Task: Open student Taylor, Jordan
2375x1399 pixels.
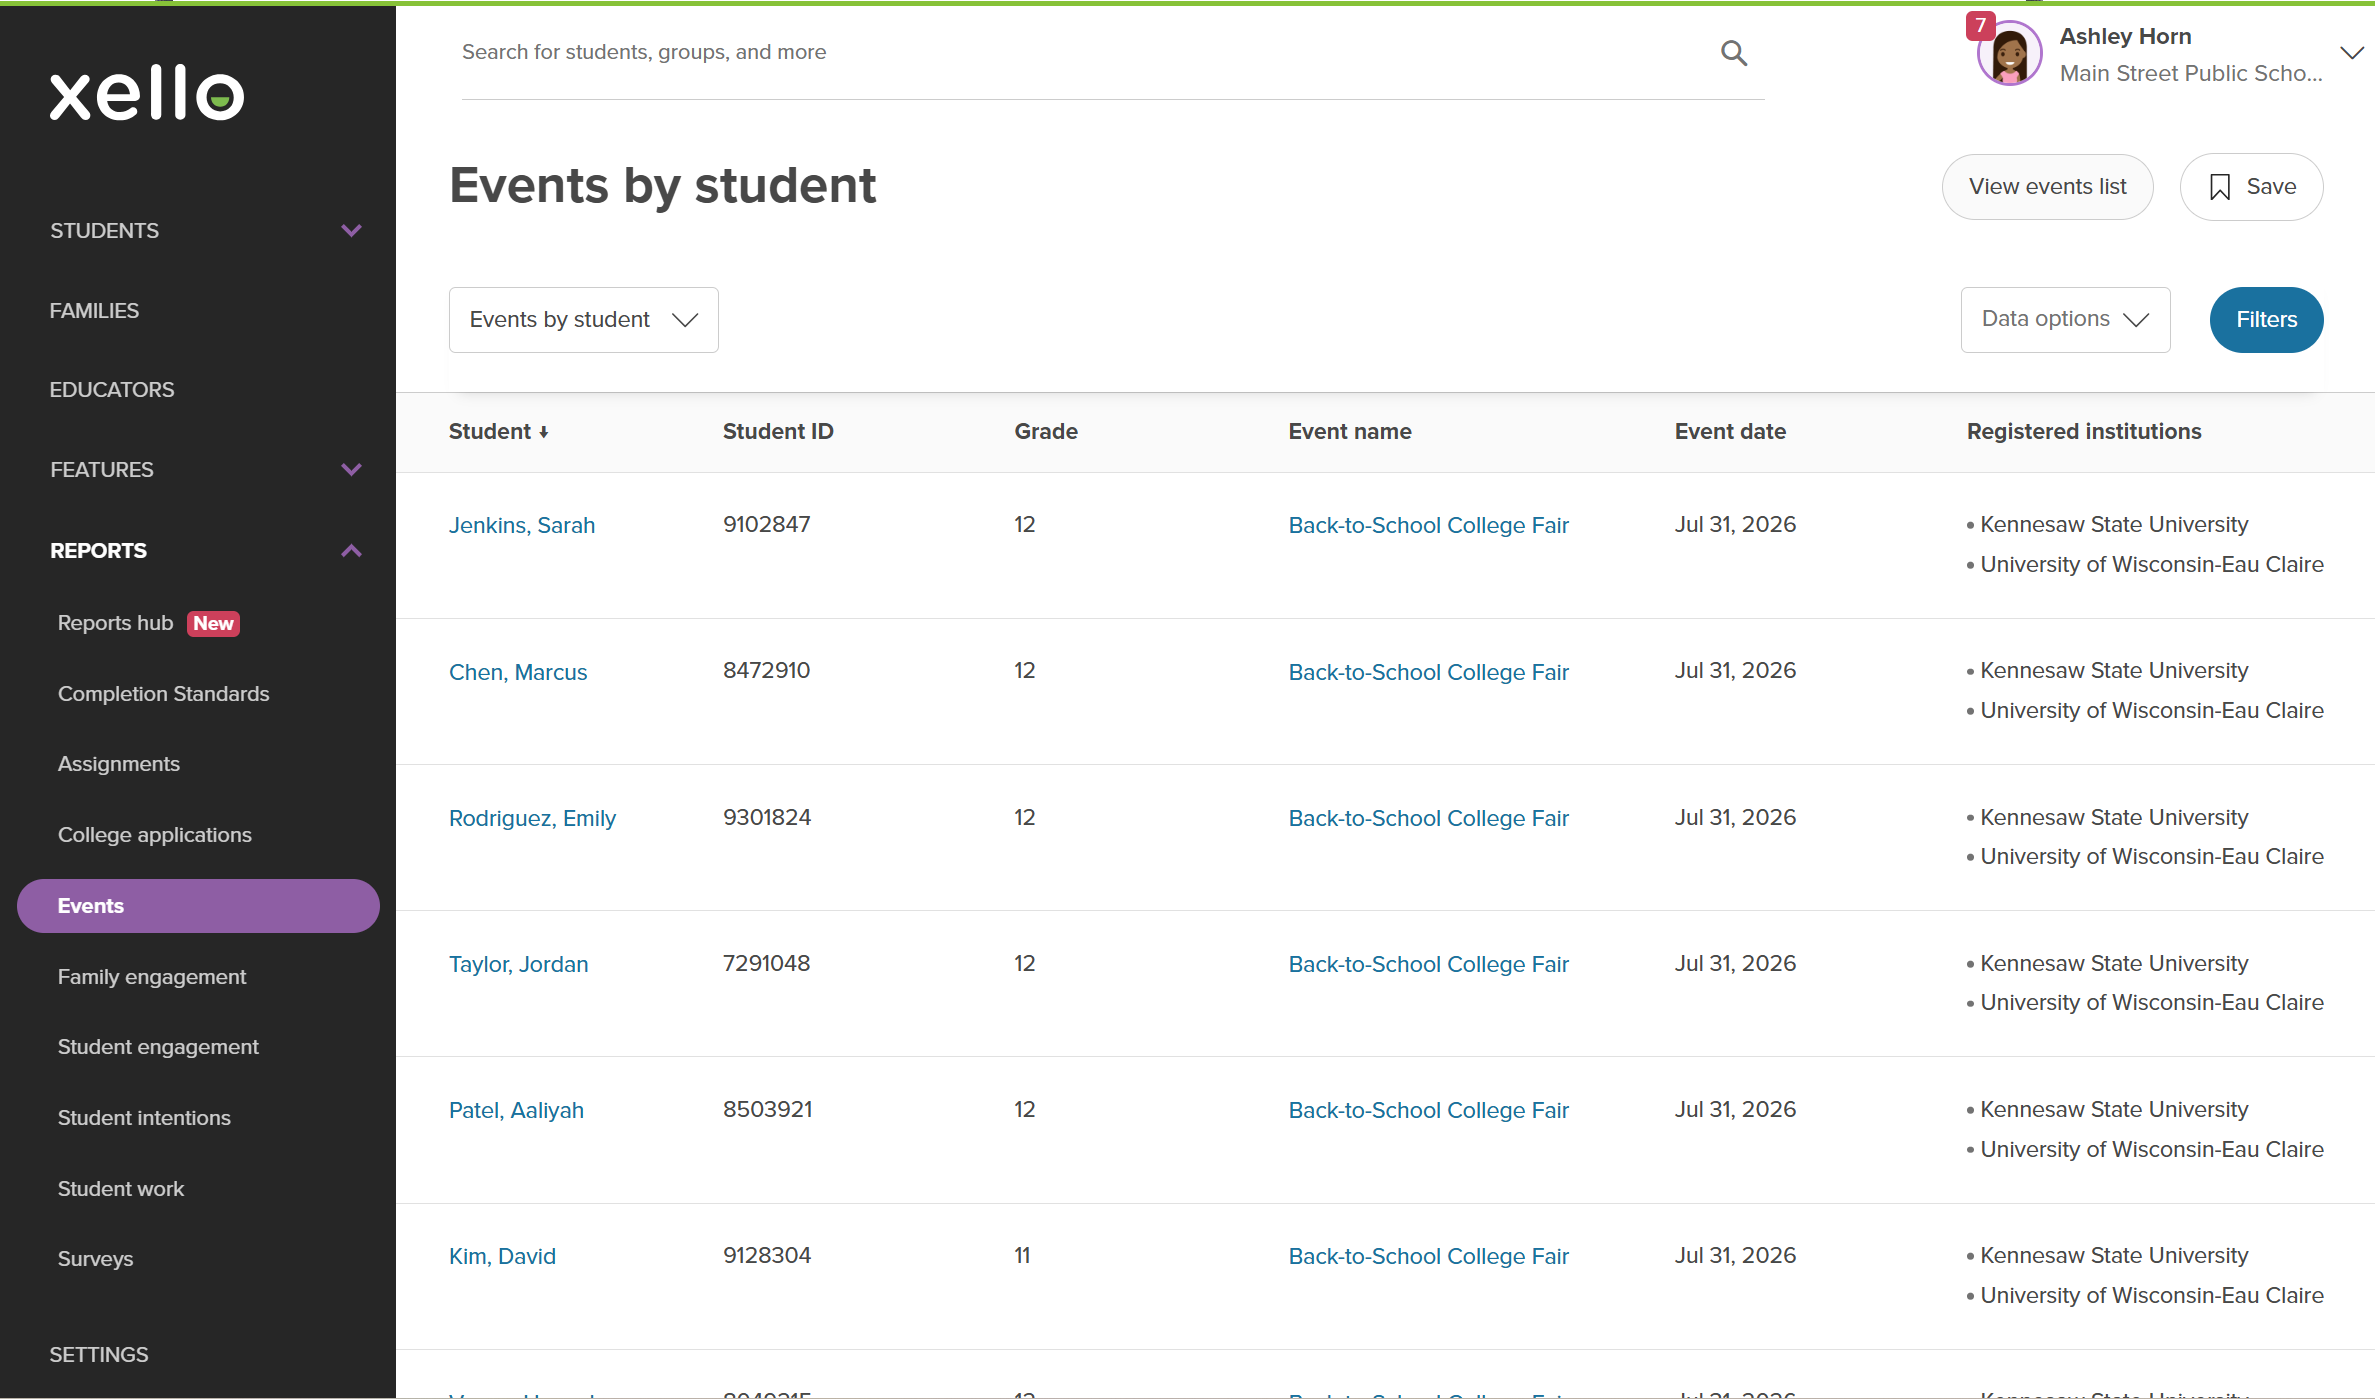Action: pyautogui.click(x=518, y=965)
